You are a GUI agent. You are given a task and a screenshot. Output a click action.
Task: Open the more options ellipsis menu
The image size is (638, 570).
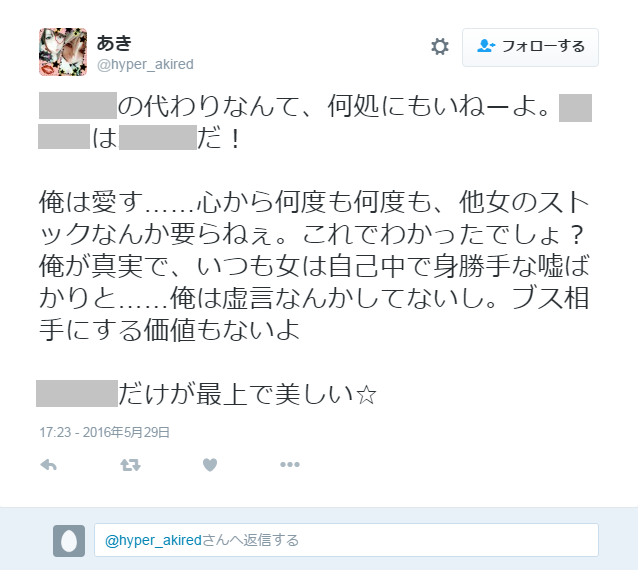tap(290, 465)
